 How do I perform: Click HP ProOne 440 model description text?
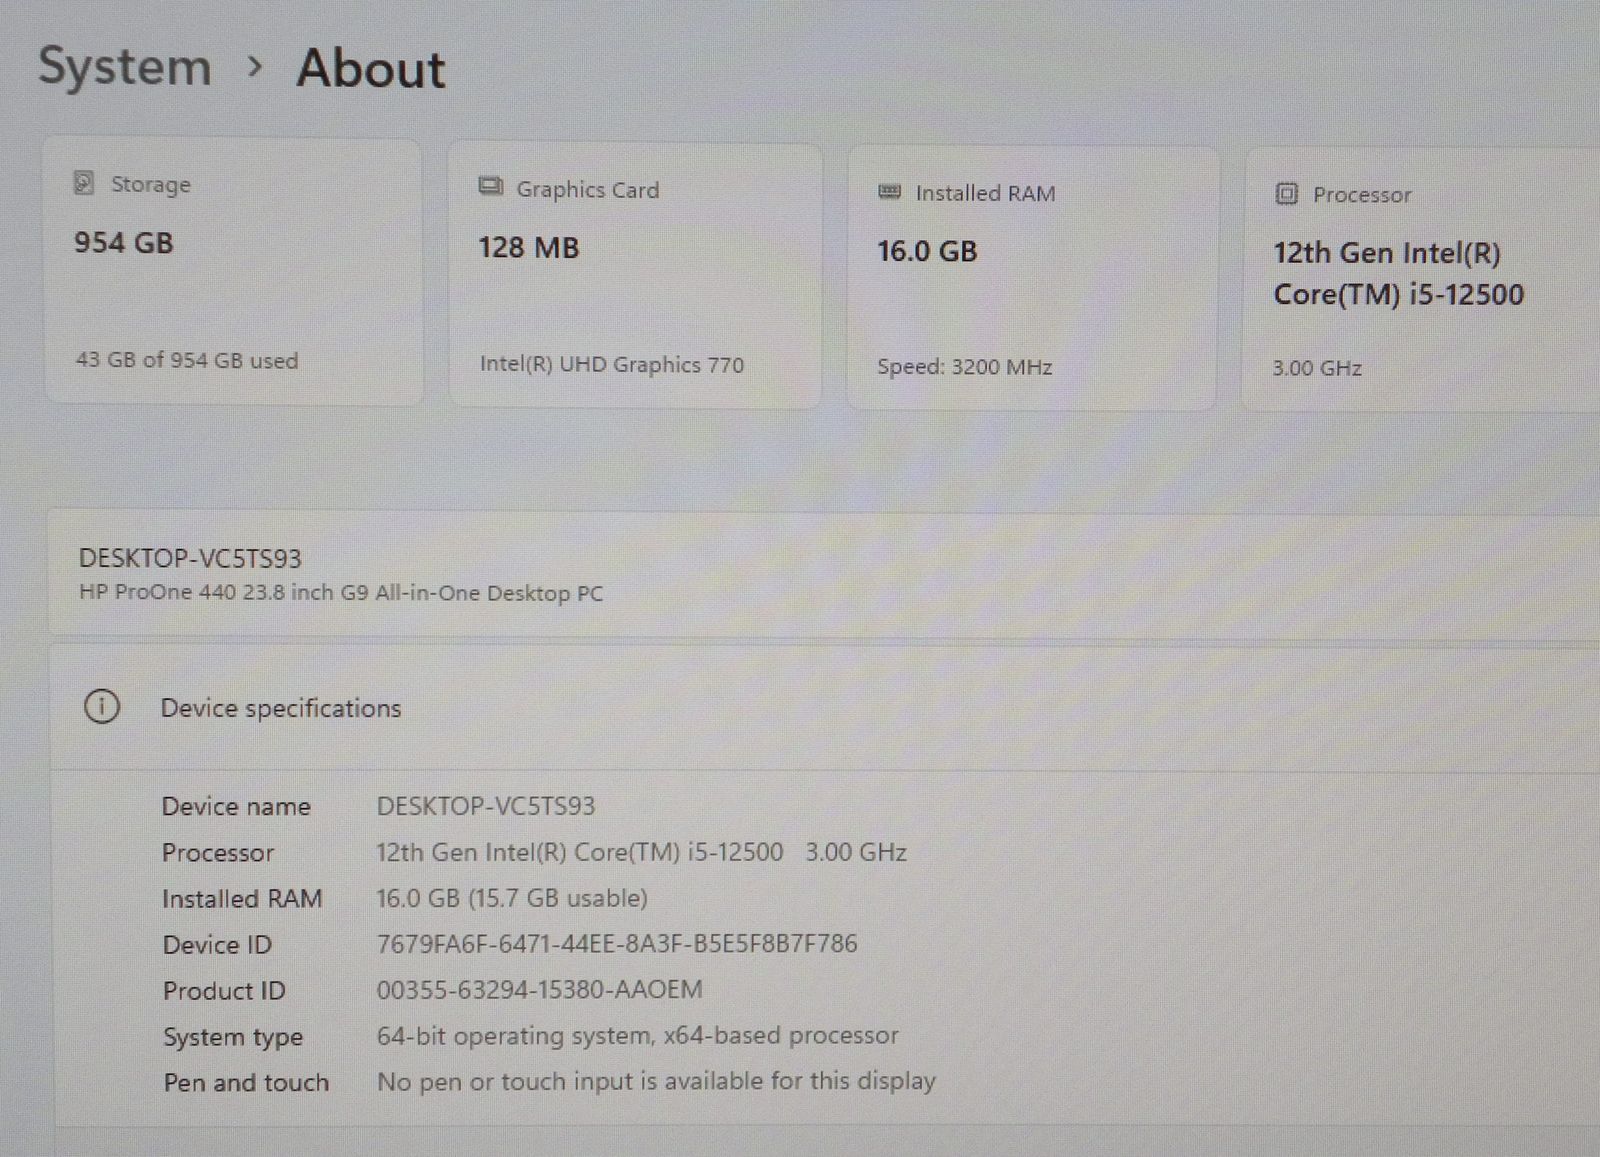(341, 592)
